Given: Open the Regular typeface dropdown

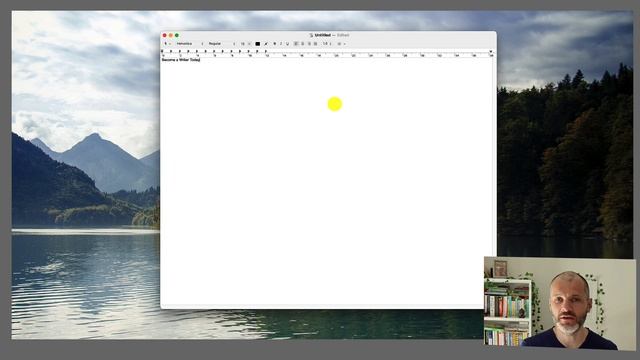Looking at the screenshot, I should coord(222,44).
